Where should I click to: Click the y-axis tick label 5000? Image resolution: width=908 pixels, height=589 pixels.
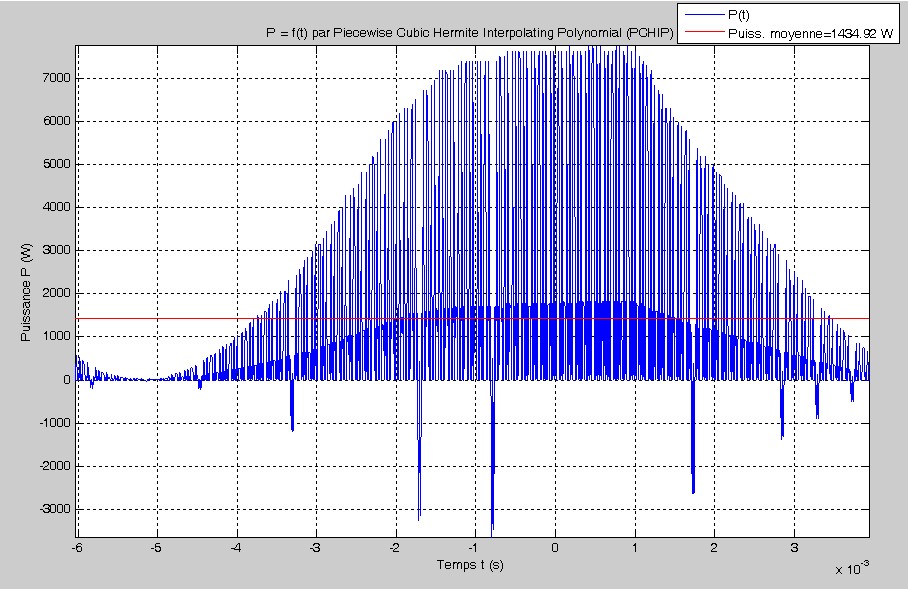[x=56, y=164]
